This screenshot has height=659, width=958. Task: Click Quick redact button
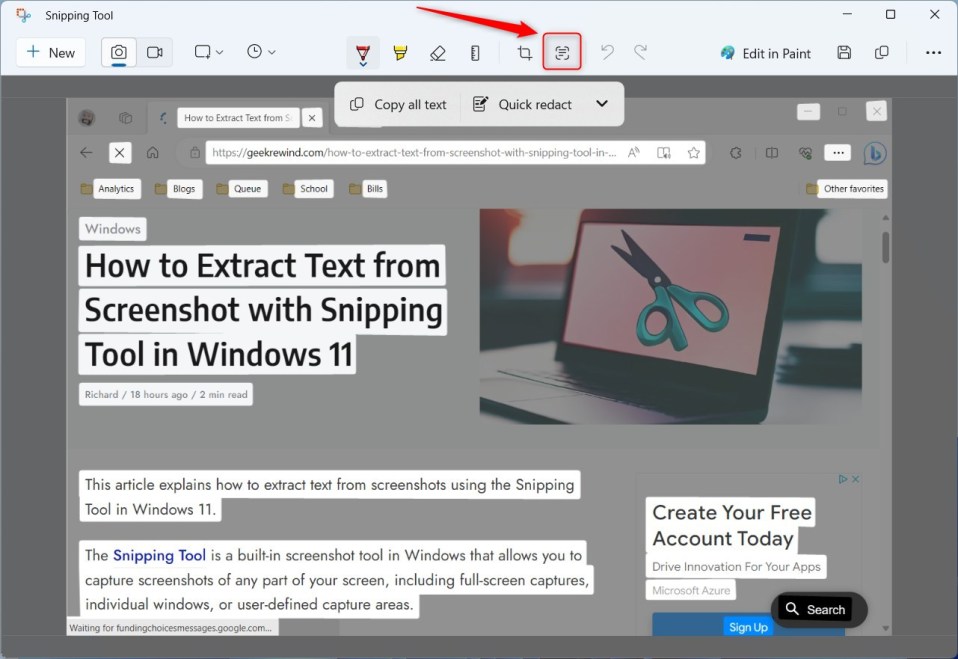pyautogui.click(x=522, y=104)
